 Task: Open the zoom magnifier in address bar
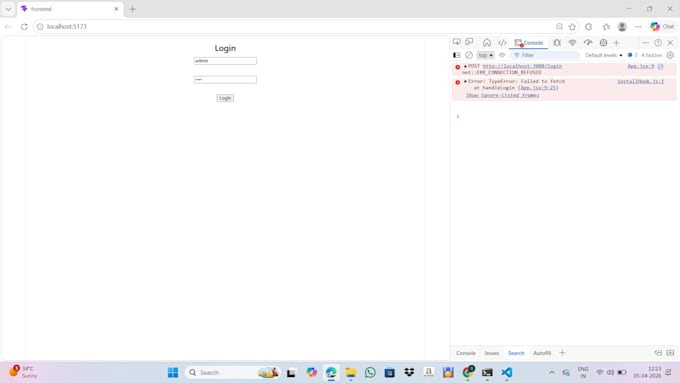(559, 26)
